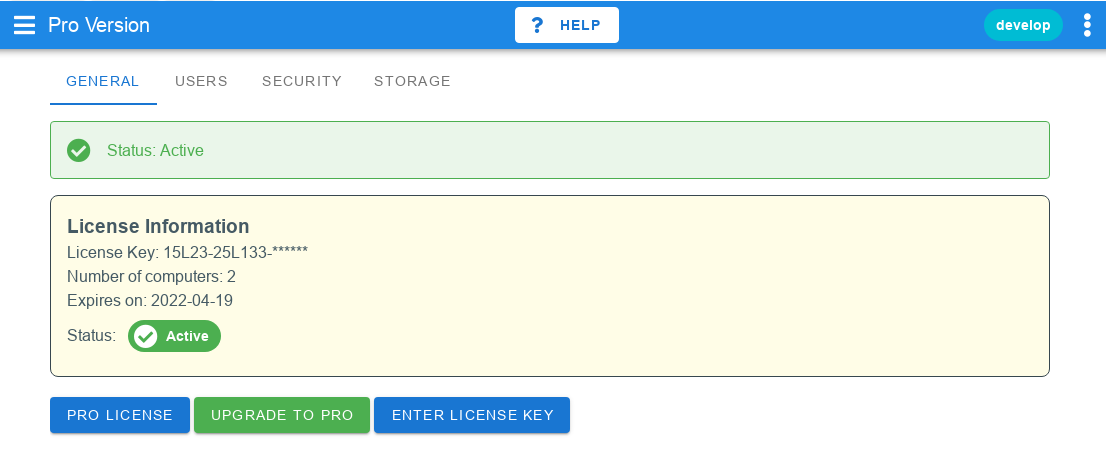The width and height of the screenshot is (1106, 473).
Task: Open the three-dot more options menu
Action: pyautogui.click(x=1087, y=25)
